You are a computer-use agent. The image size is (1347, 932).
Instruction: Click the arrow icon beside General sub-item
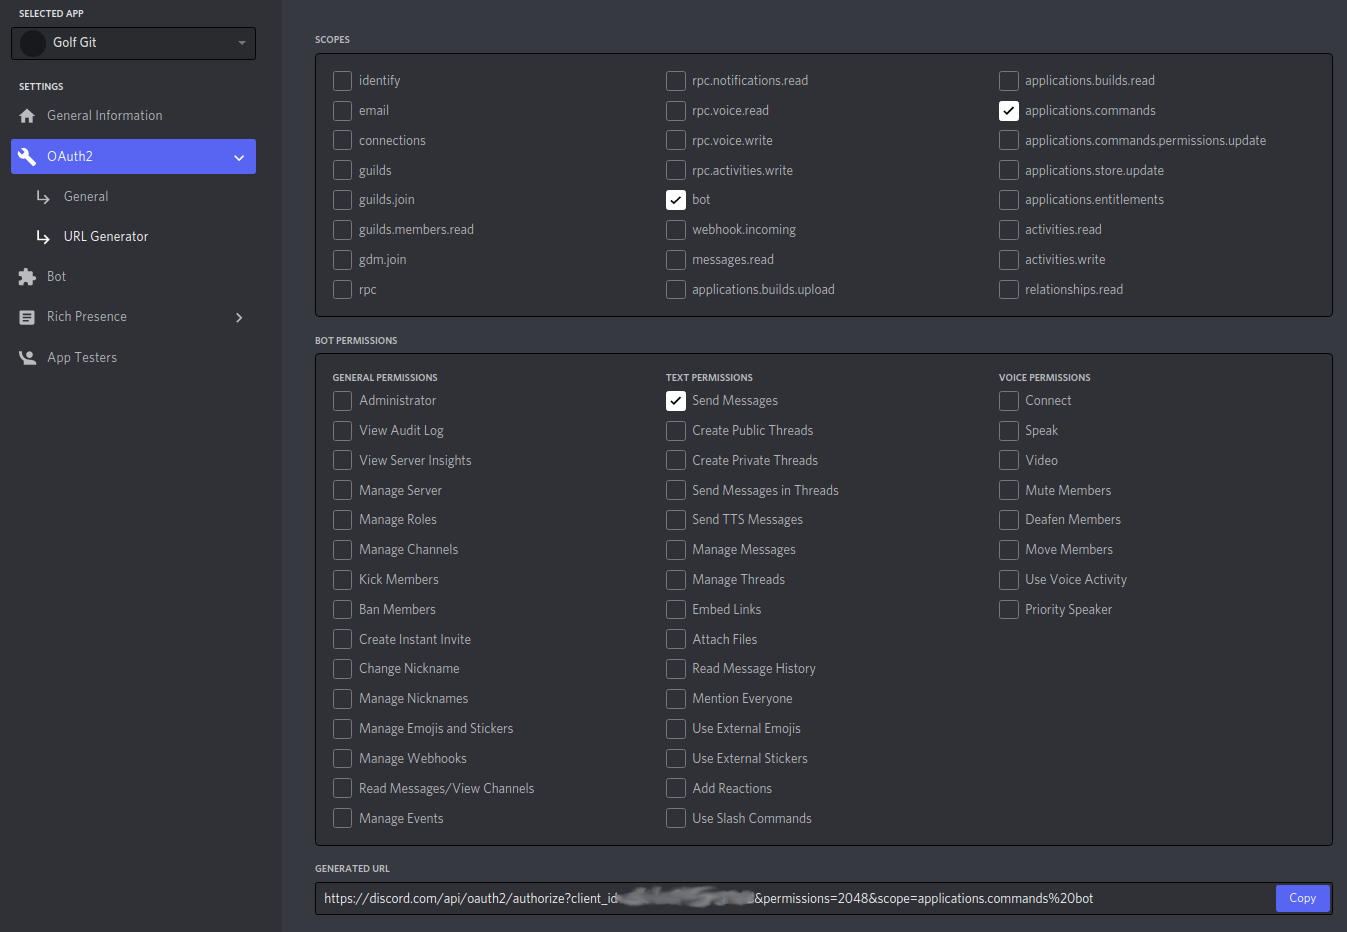(43, 197)
